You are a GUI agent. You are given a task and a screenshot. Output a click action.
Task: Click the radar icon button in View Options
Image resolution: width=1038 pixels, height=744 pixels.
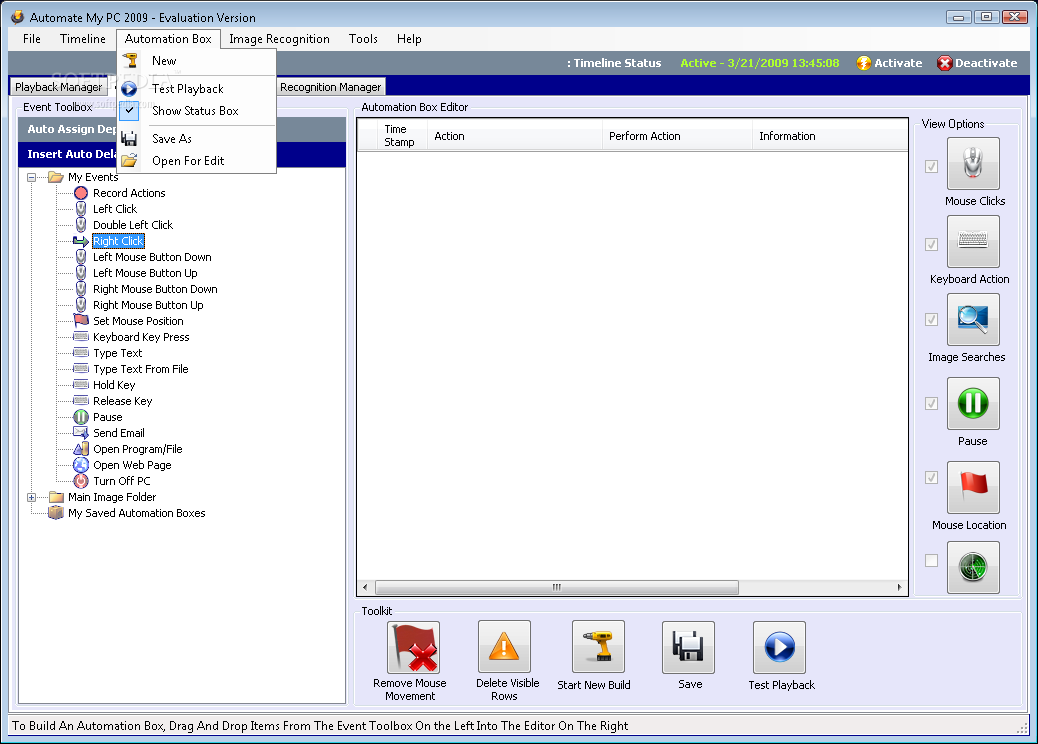972,567
